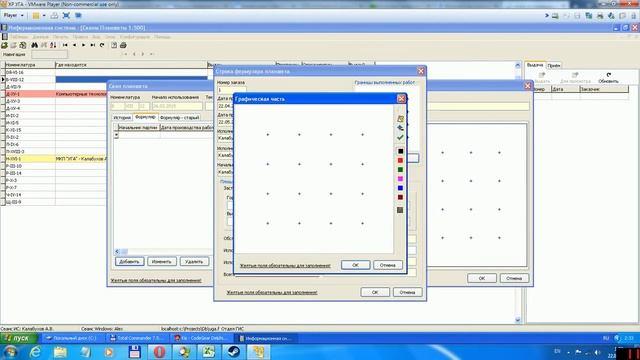Image resolution: width=640 pixels, height=360 pixels.
Task: Click the Где находится column header
Action: point(131,64)
